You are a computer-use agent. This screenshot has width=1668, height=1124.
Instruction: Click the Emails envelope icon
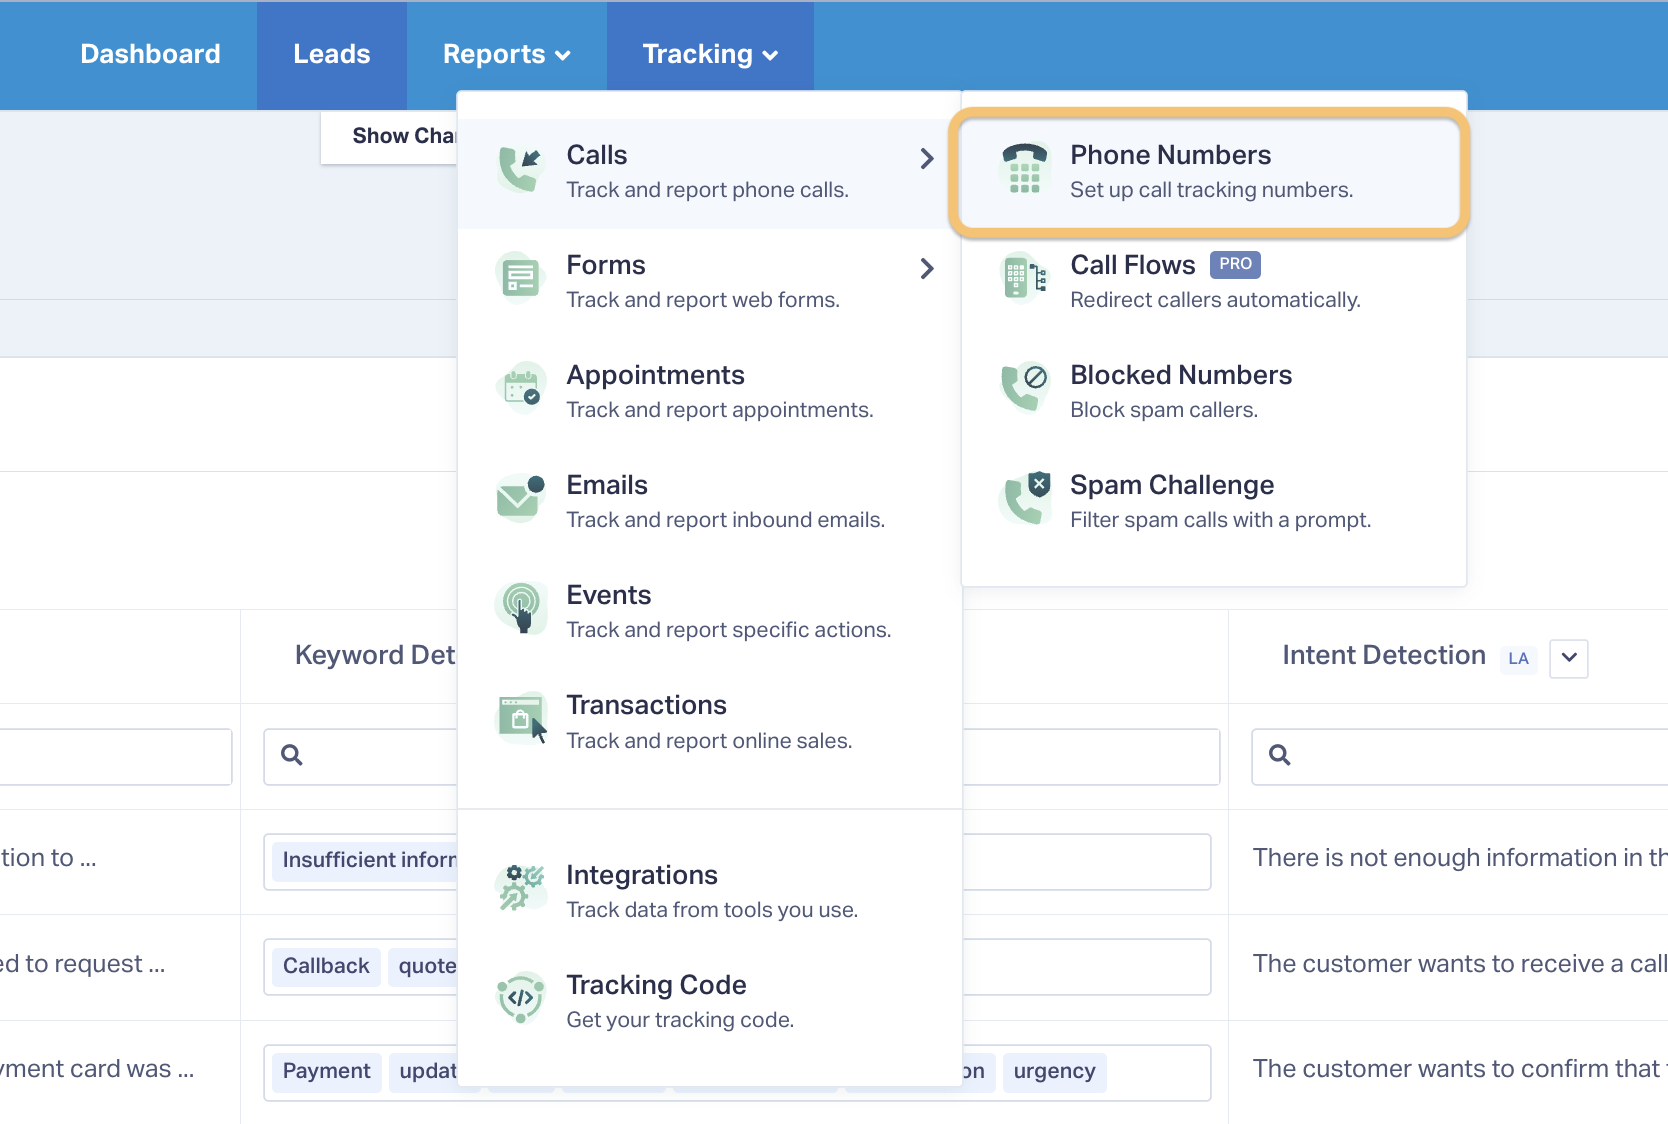(x=521, y=498)
